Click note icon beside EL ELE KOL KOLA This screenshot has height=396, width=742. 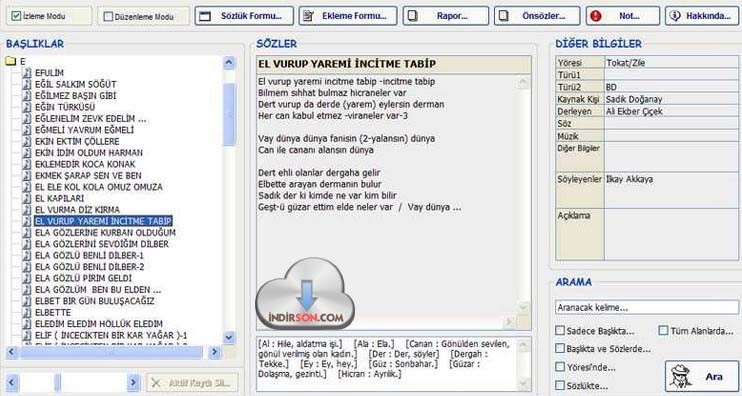27,186
